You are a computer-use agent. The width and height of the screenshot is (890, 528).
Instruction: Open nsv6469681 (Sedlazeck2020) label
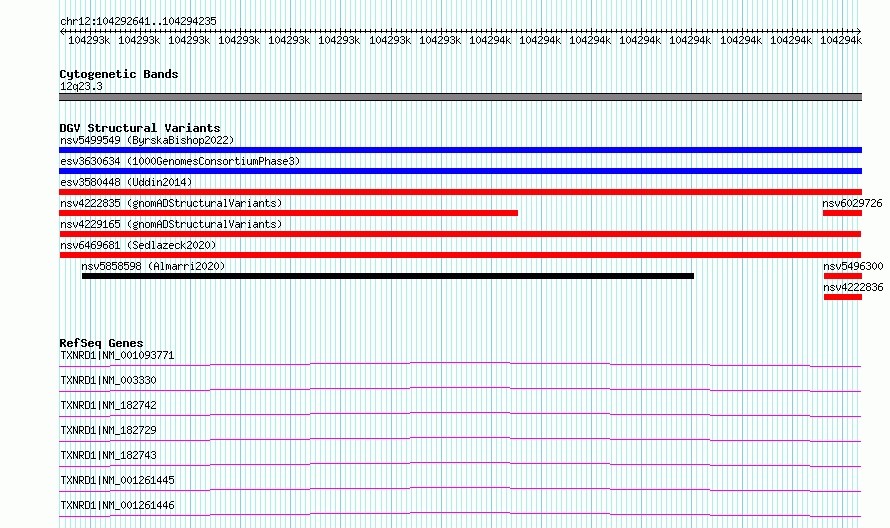point(138,245)
